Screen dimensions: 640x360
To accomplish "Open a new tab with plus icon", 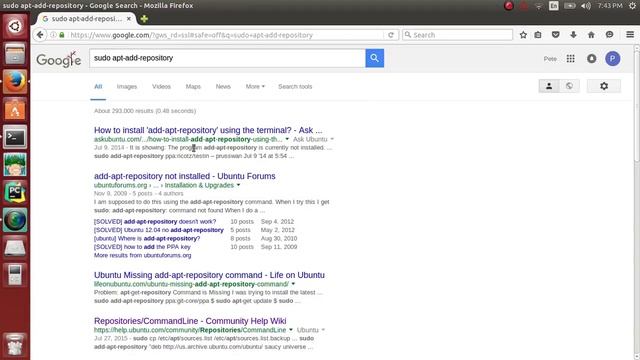I will point(144,19).
